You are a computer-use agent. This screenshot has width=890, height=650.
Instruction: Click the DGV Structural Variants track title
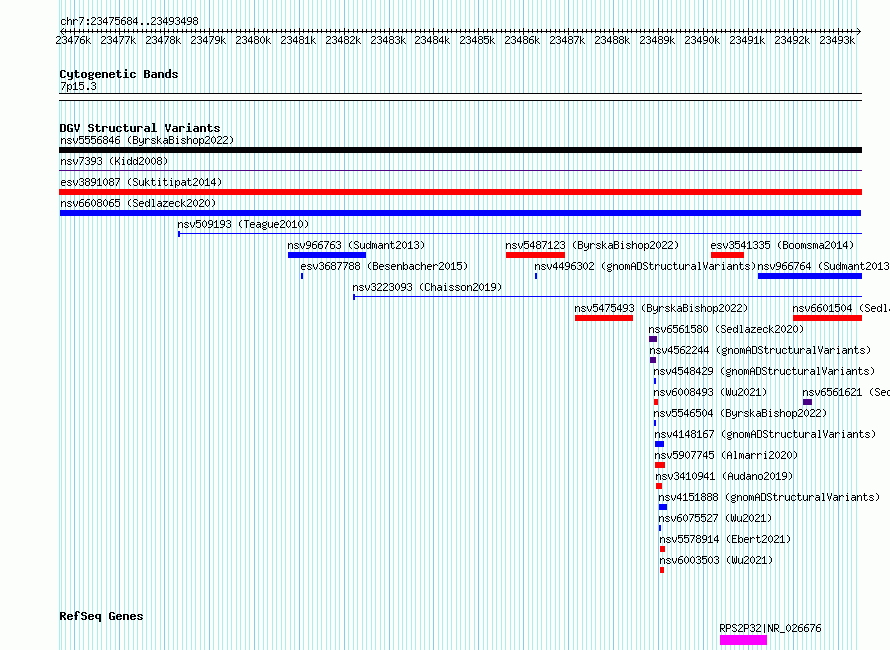pos(140,128)
